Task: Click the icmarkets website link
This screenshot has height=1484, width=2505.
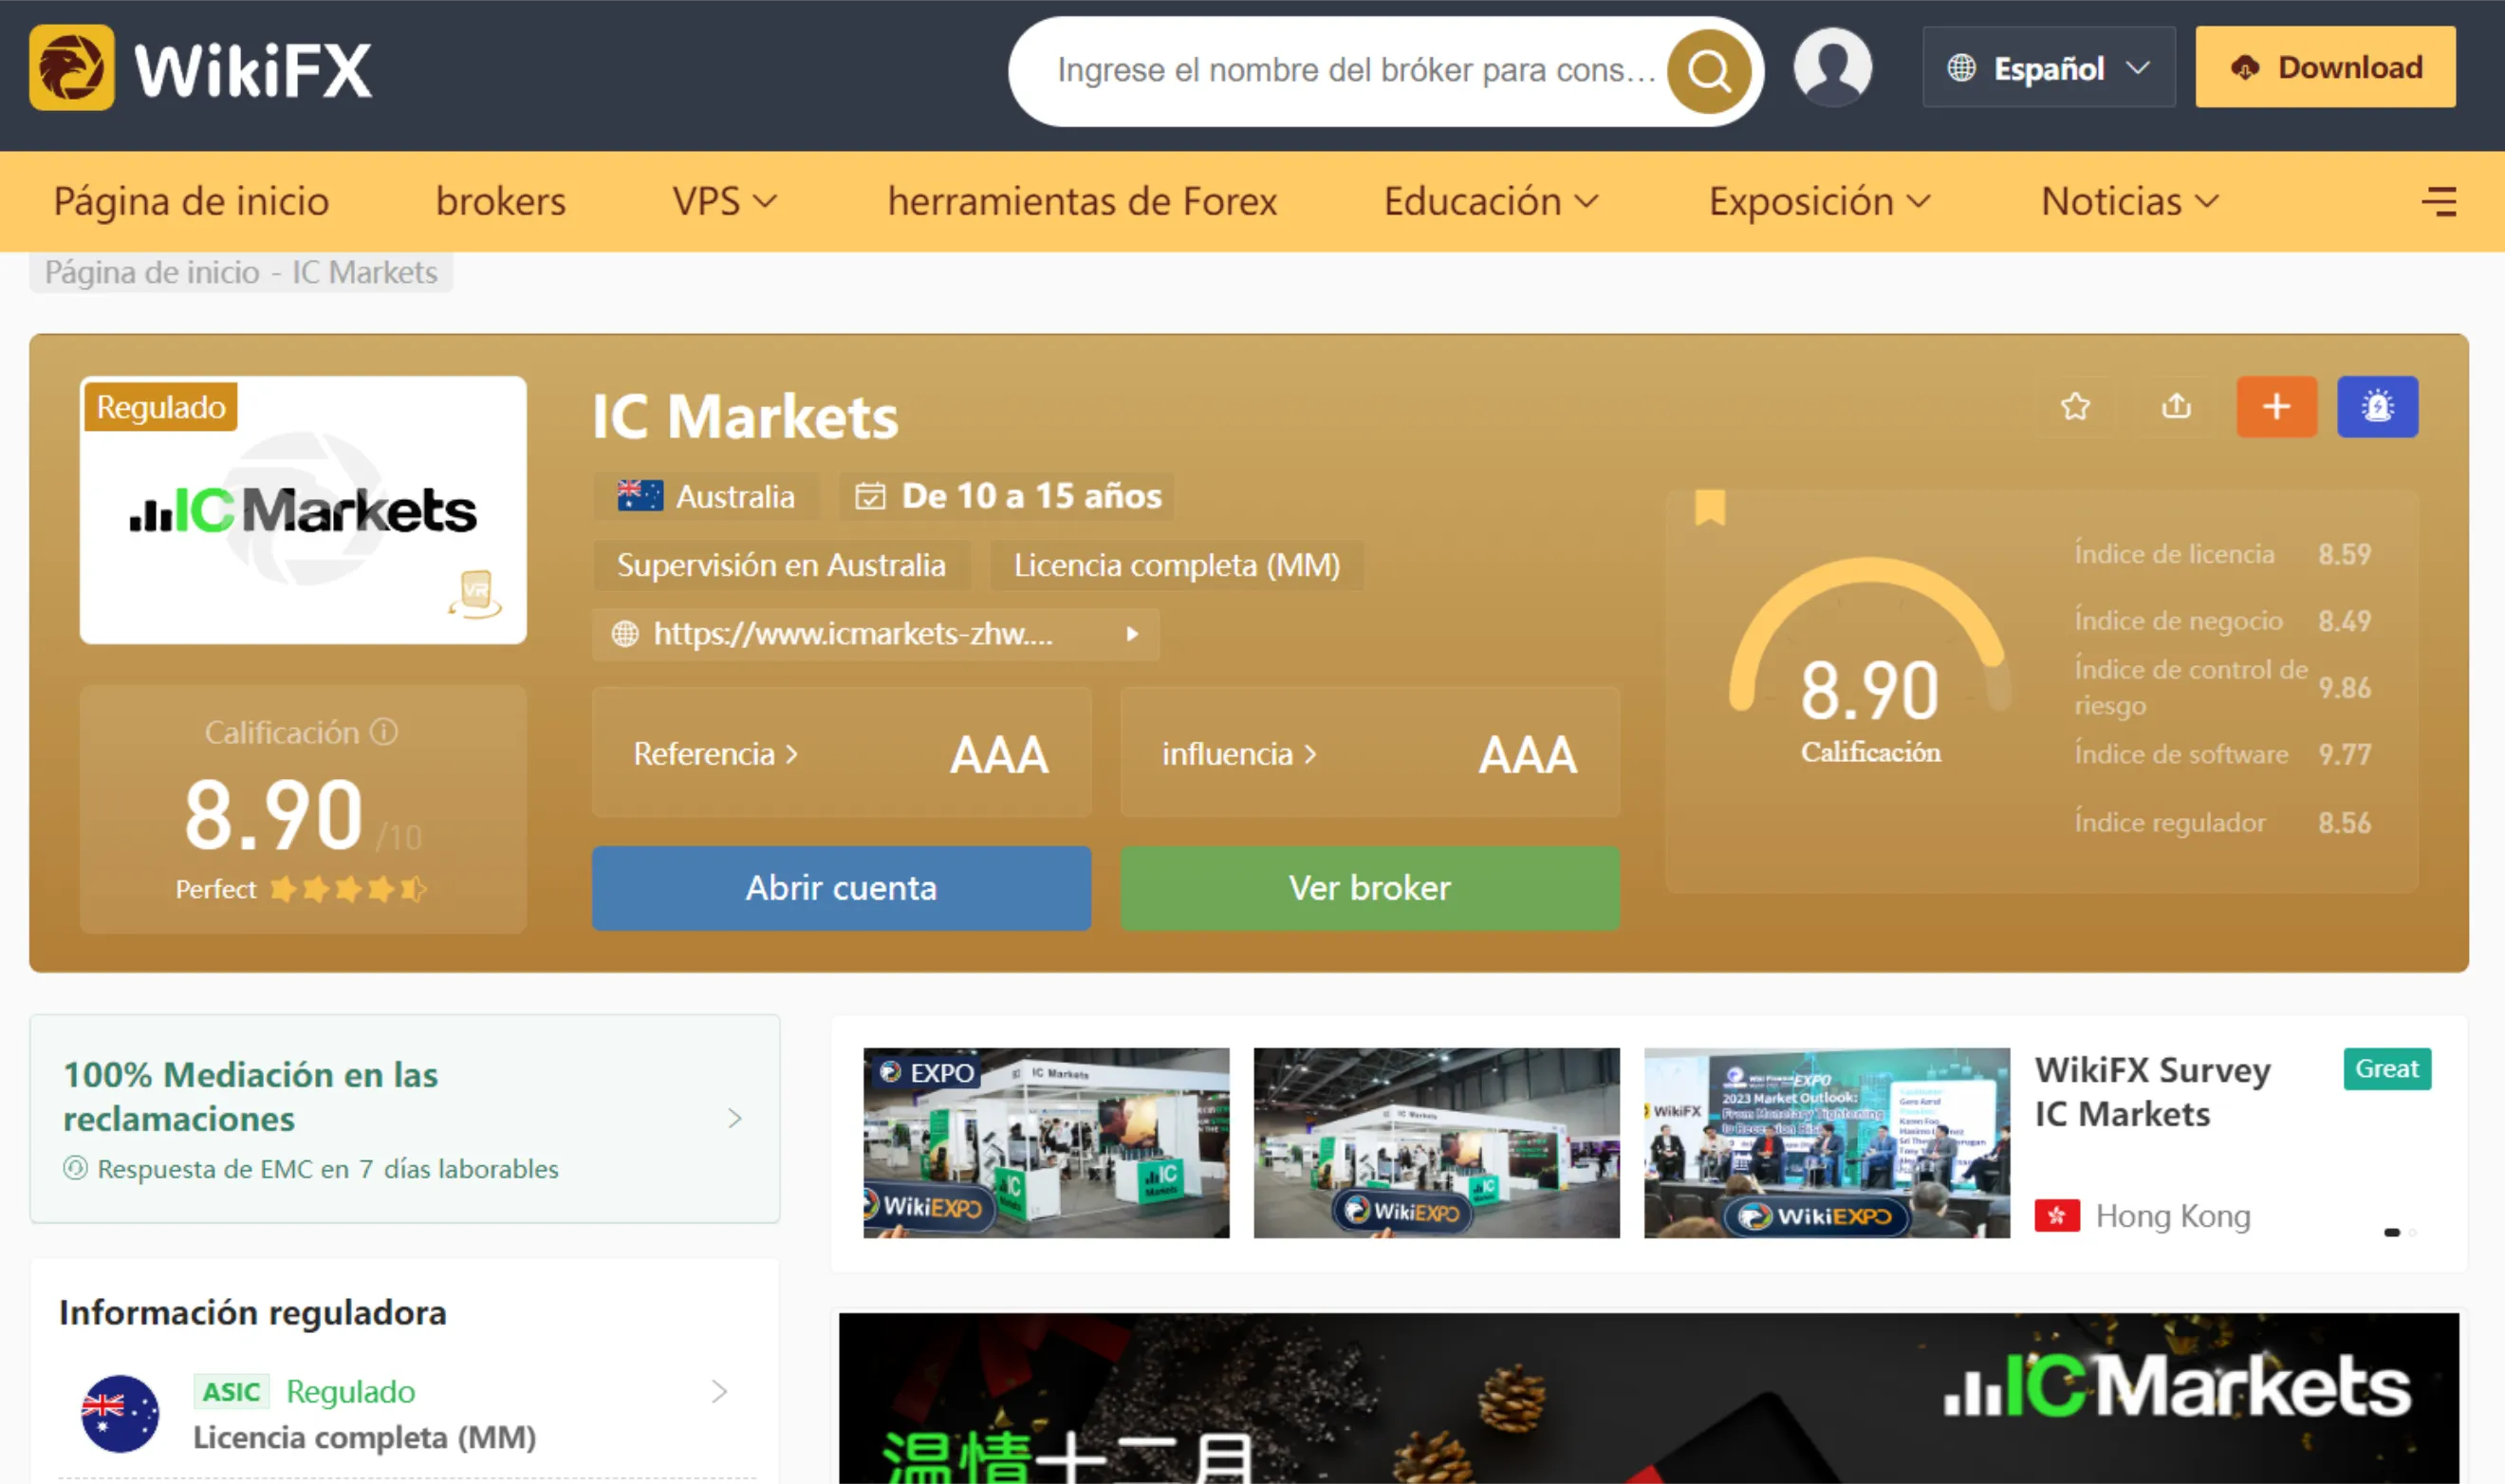Action: click(x=853, y=634)
